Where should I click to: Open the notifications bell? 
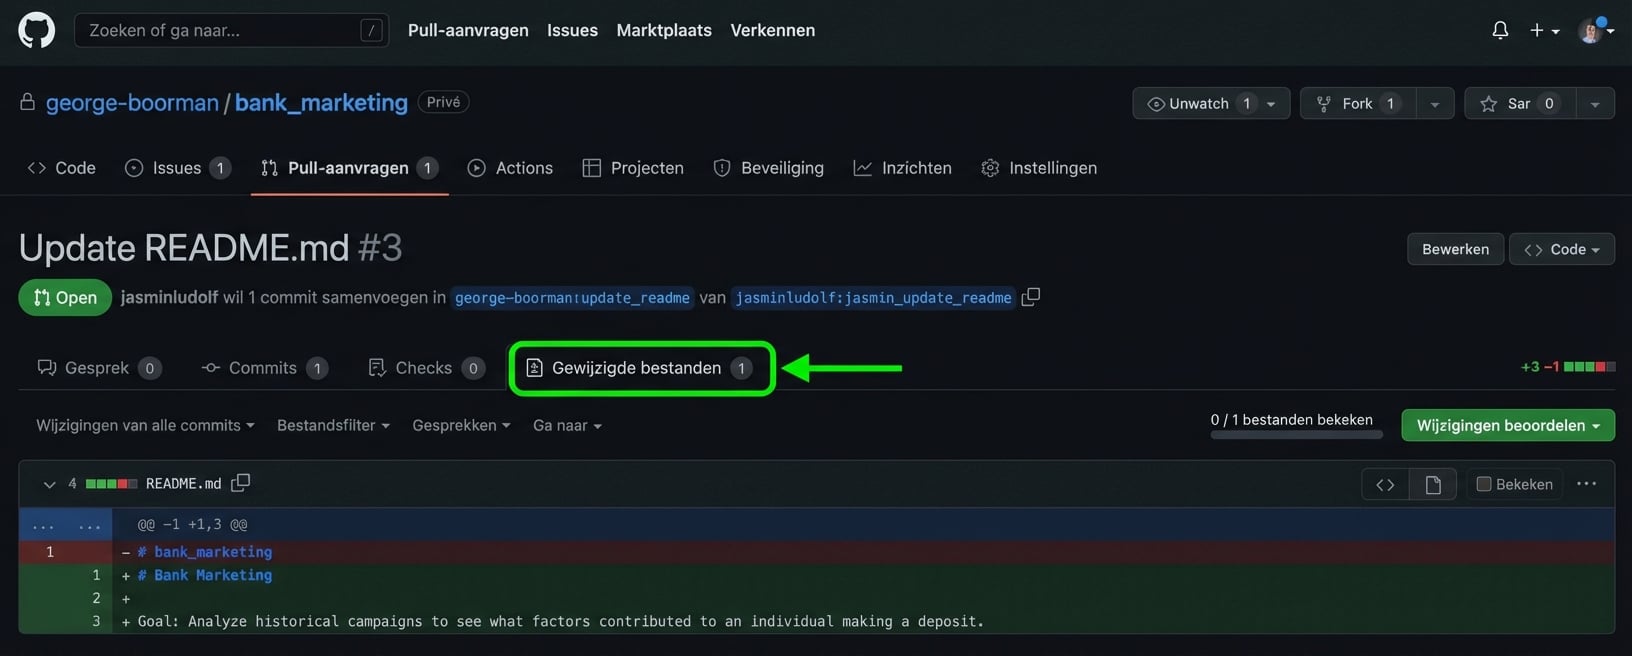click(1500, 30)
